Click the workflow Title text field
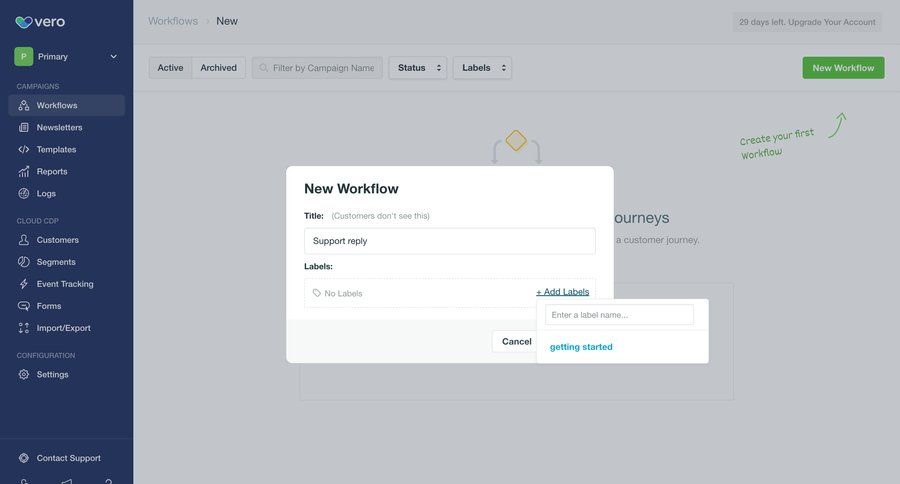This screenshot has height=484, width=900. [449, 241]
